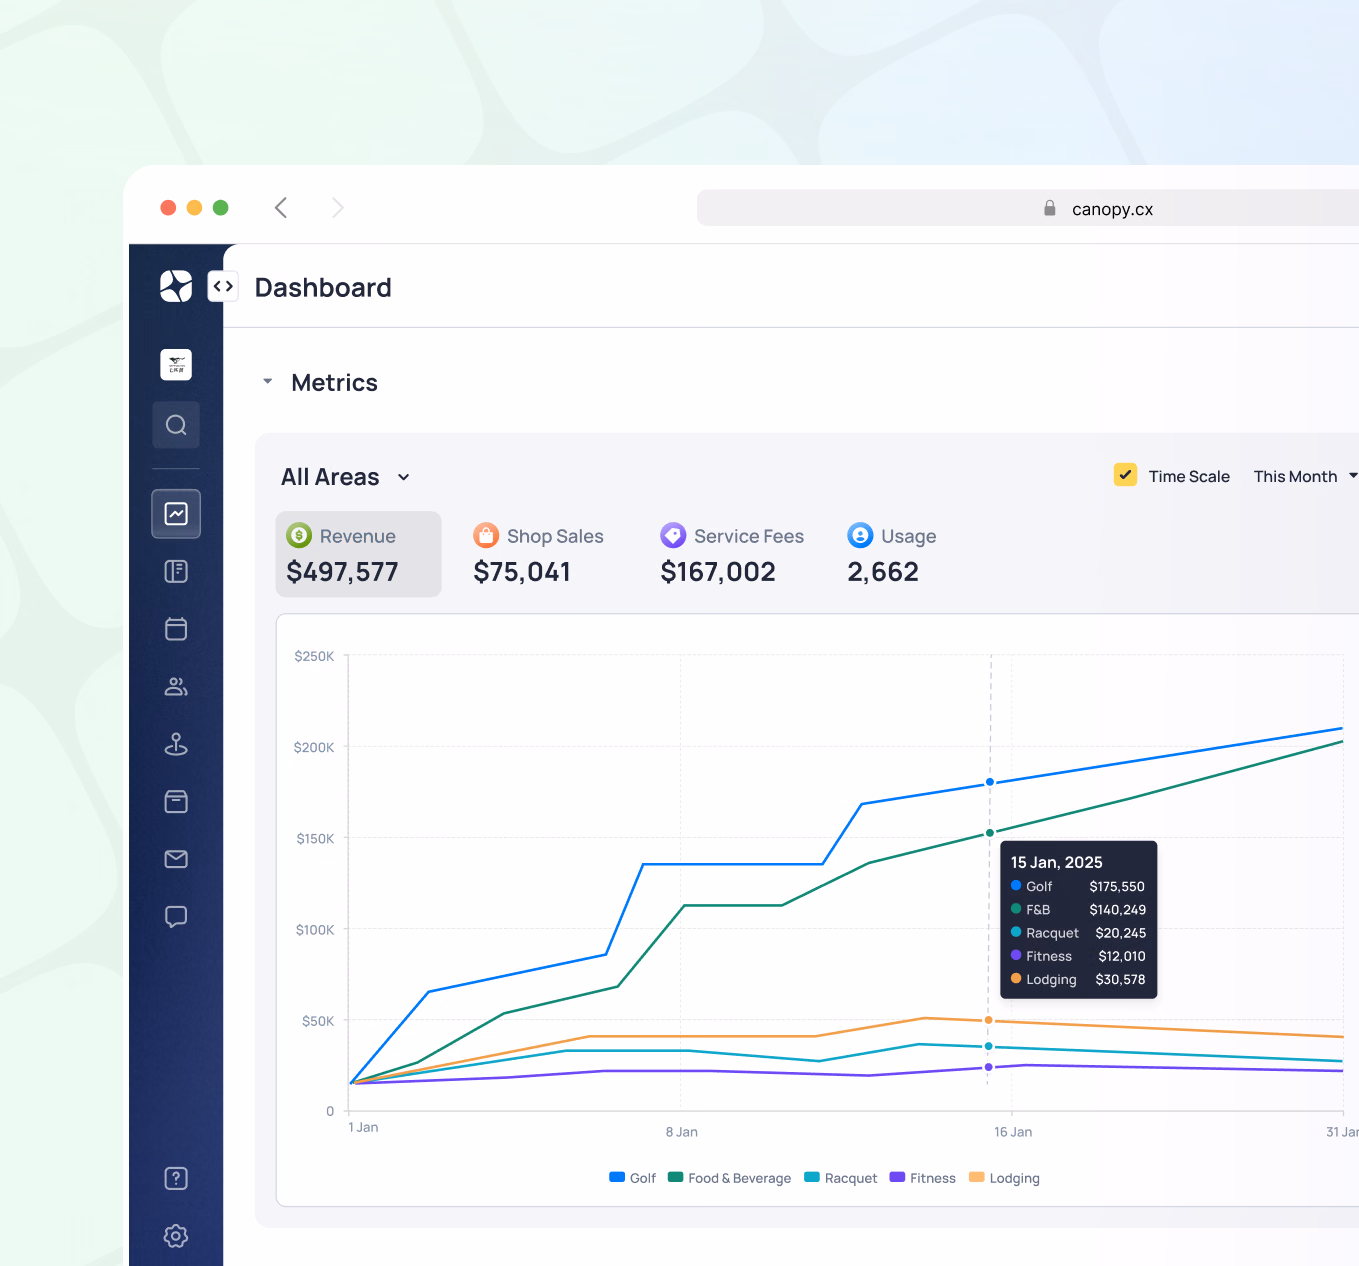Open the members people icon in sidebar
Image resolution: width=1359 pixels, height=1266 pixels.
point(176,687)
